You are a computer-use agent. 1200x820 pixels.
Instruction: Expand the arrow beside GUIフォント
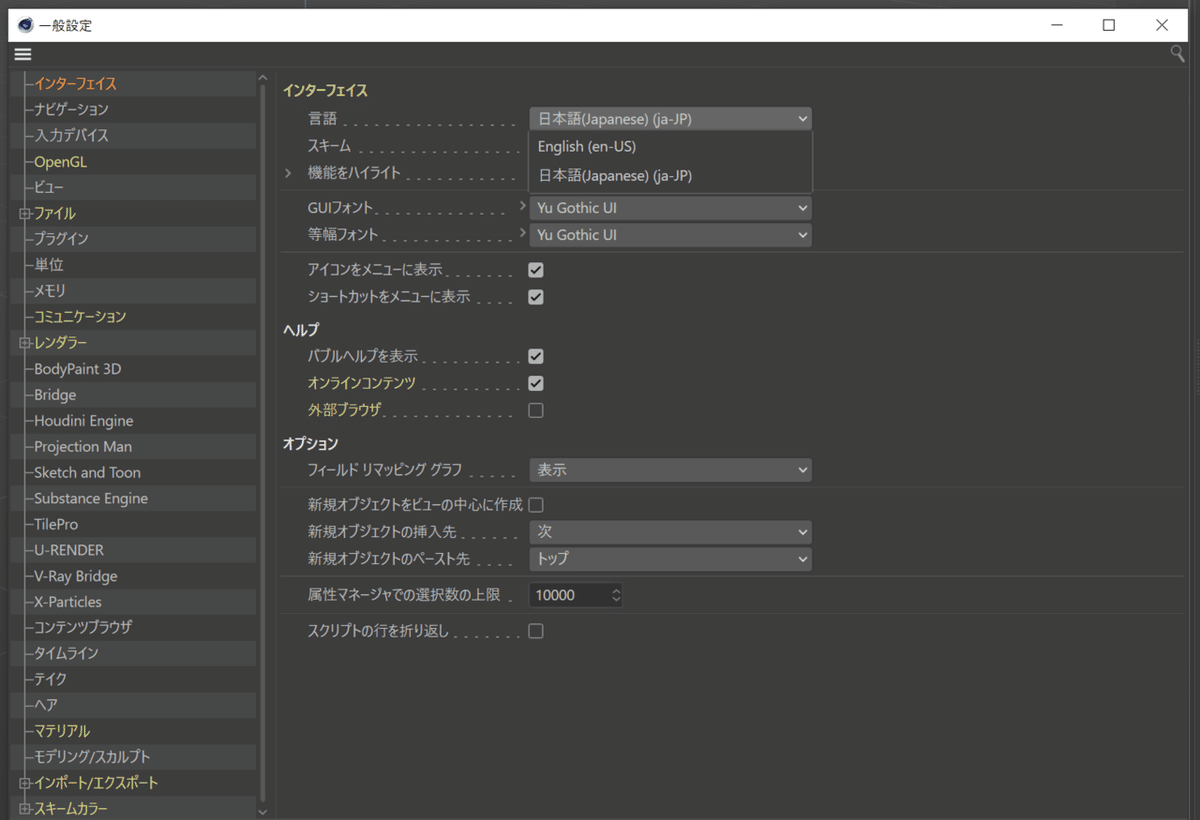522,206
